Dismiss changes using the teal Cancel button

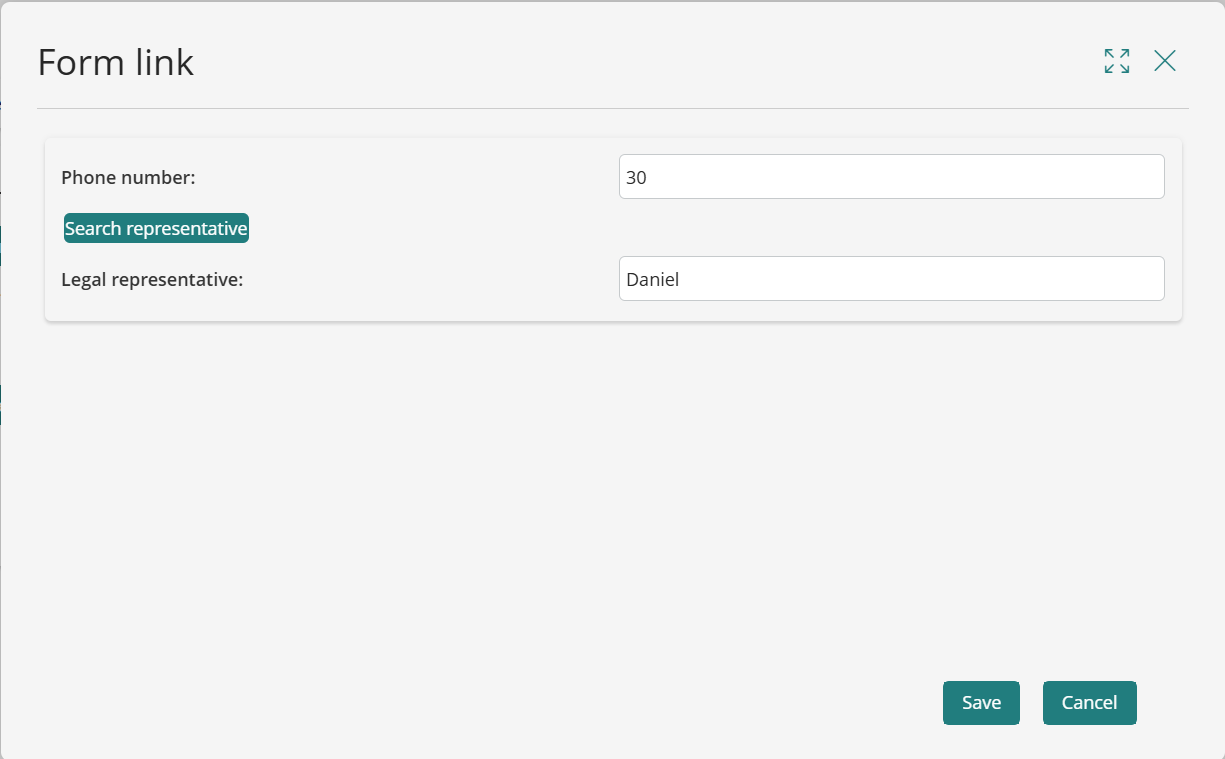click(1089, 703)
